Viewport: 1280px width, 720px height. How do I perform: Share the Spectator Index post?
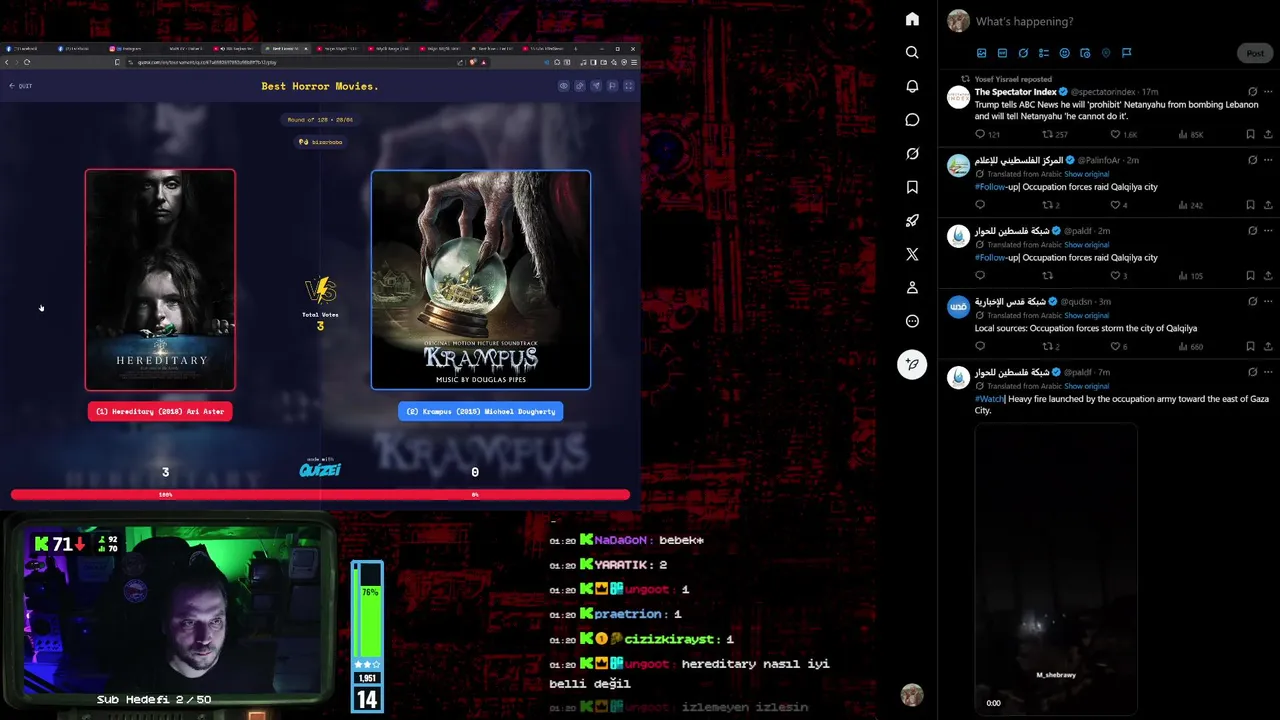pyautogui.click(x=1268, y=134)
